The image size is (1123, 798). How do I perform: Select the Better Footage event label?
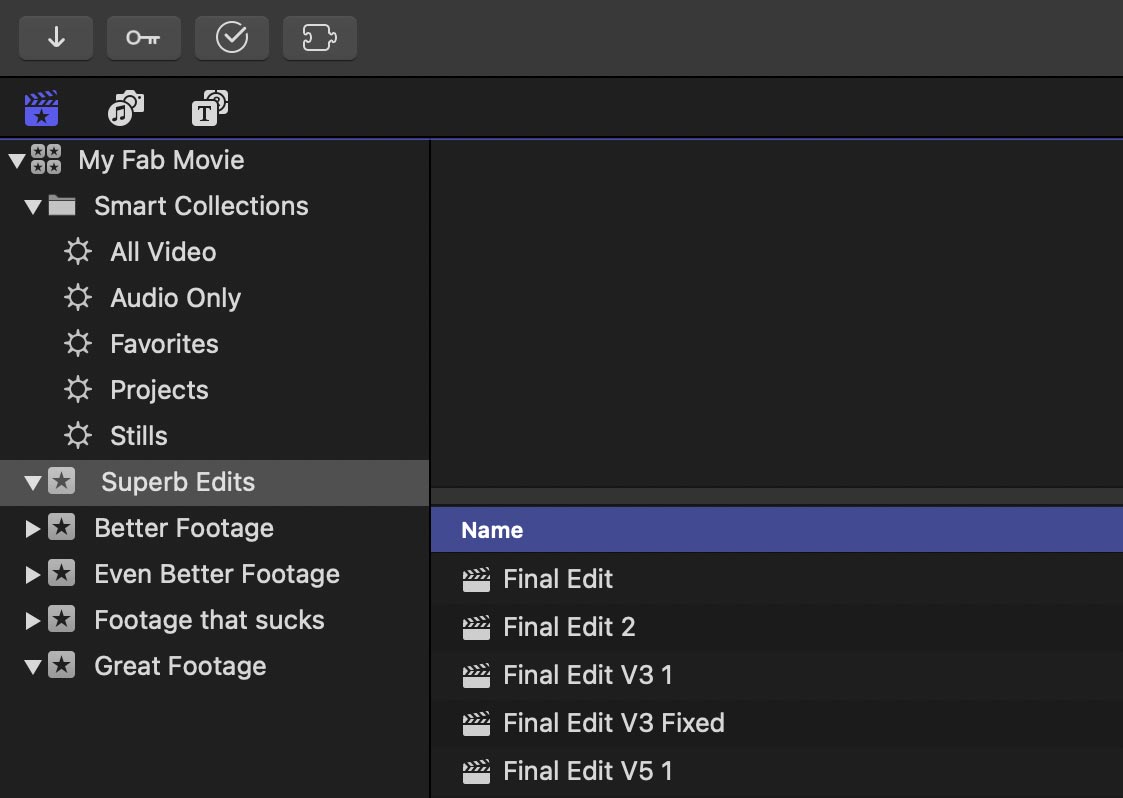(184, 529)
